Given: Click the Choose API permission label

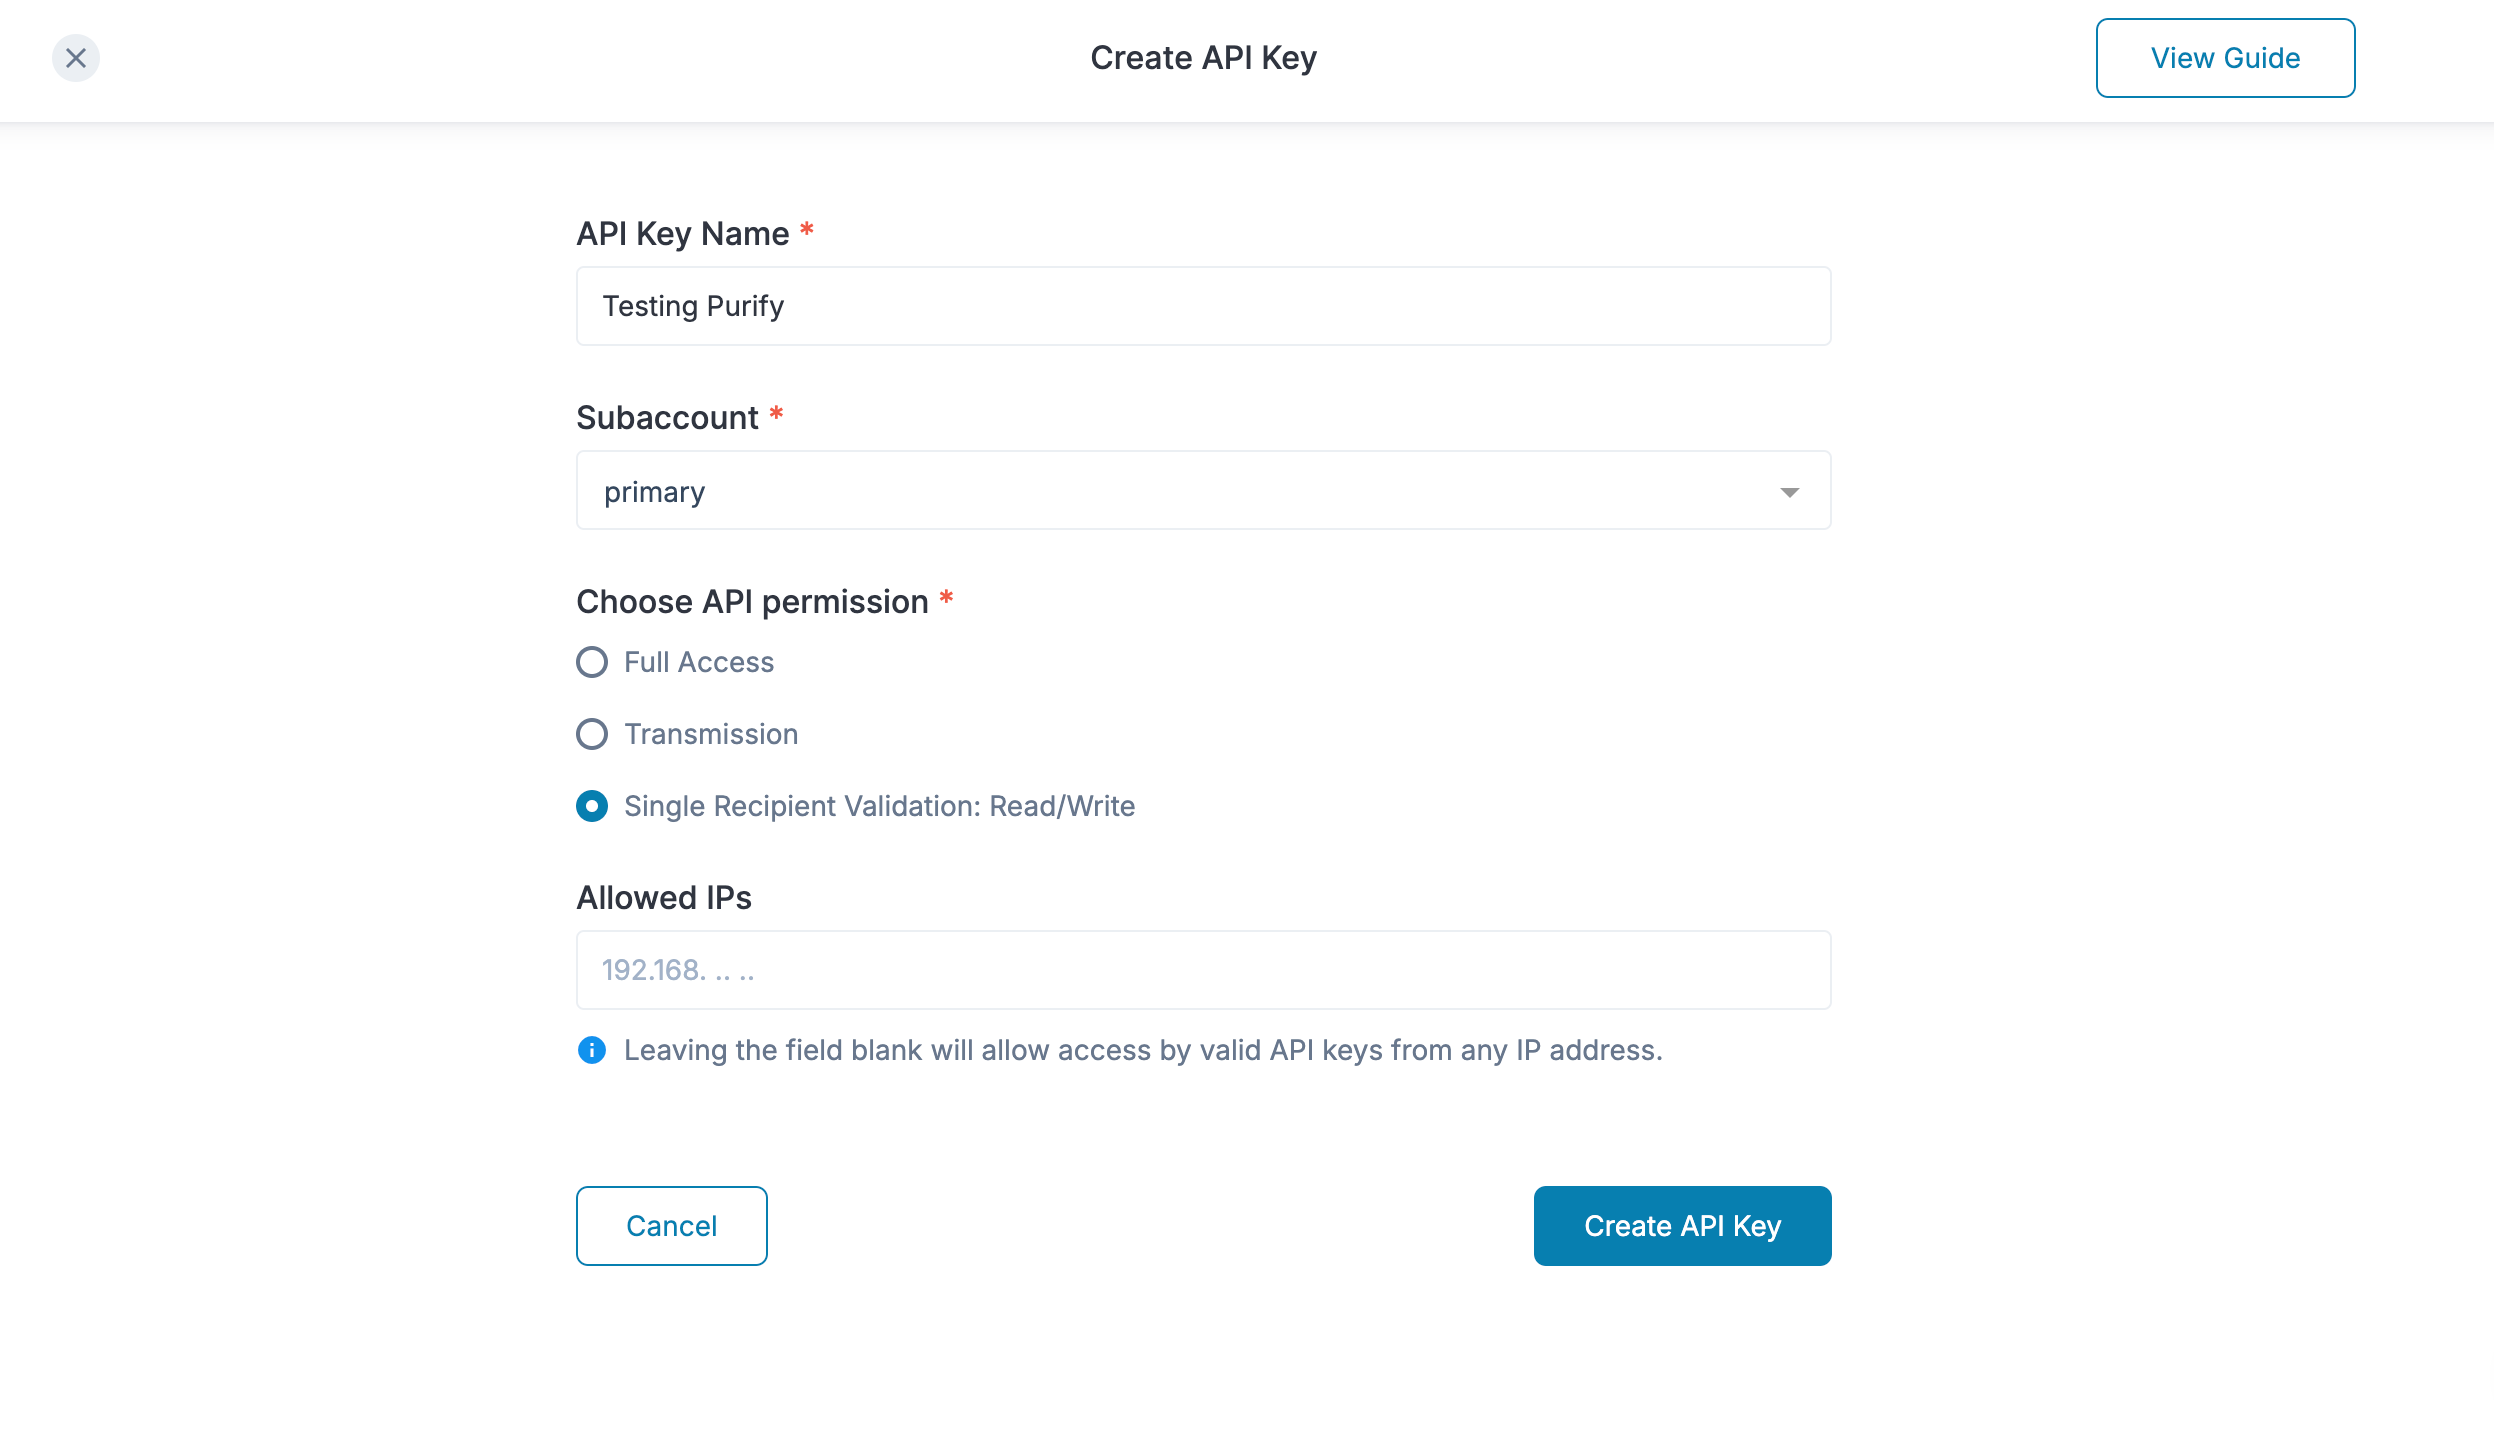Looking at the screenshot, I should coord(752,602).
